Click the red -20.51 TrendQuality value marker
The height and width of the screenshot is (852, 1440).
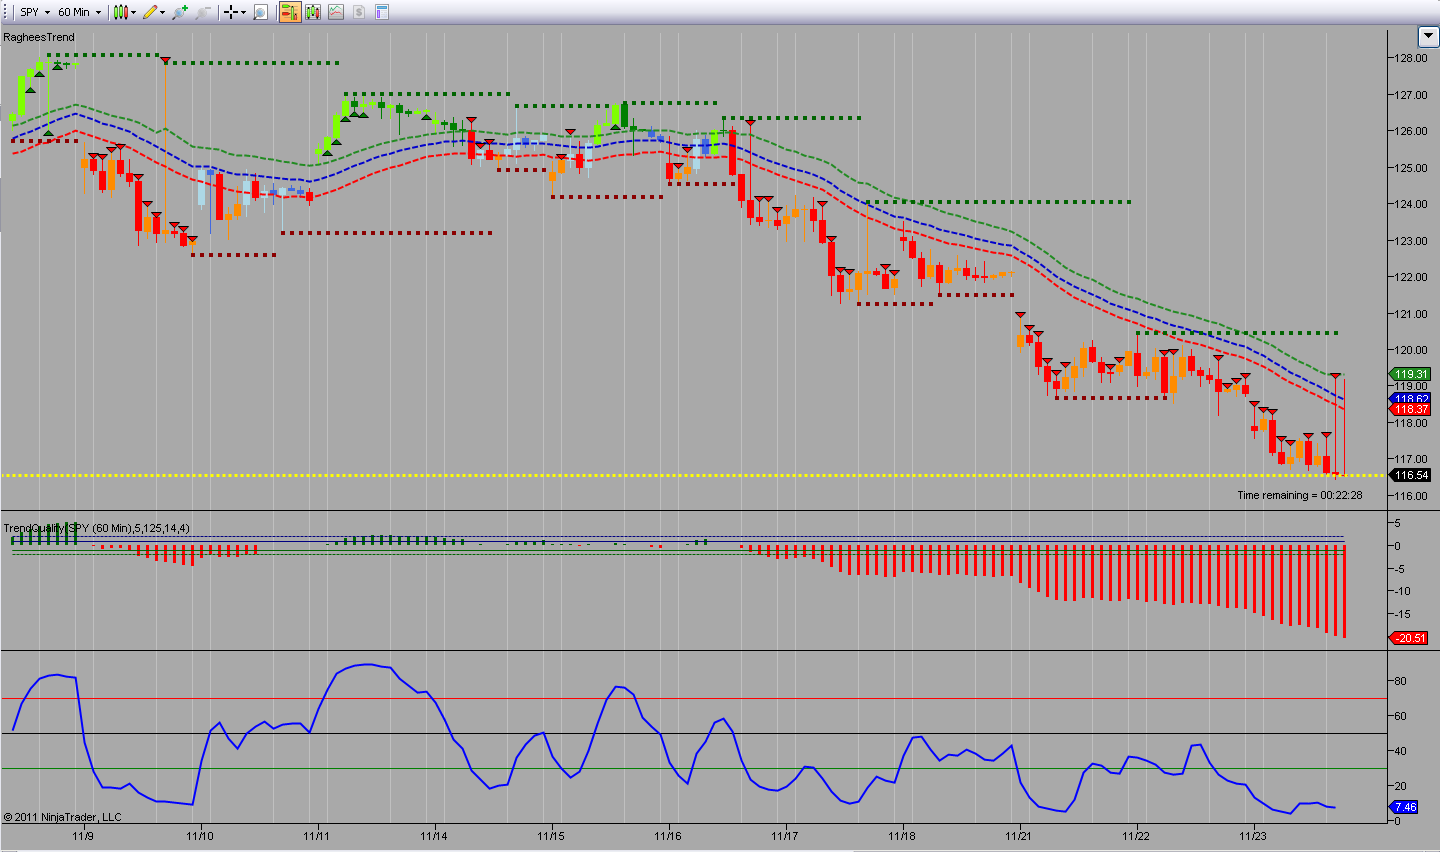(1410, 638)
